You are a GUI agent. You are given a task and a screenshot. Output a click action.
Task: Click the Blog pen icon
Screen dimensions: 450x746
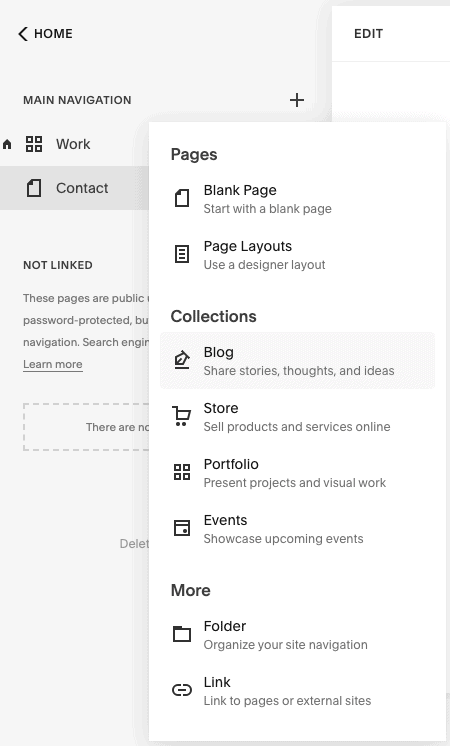(x=182, y=360)
